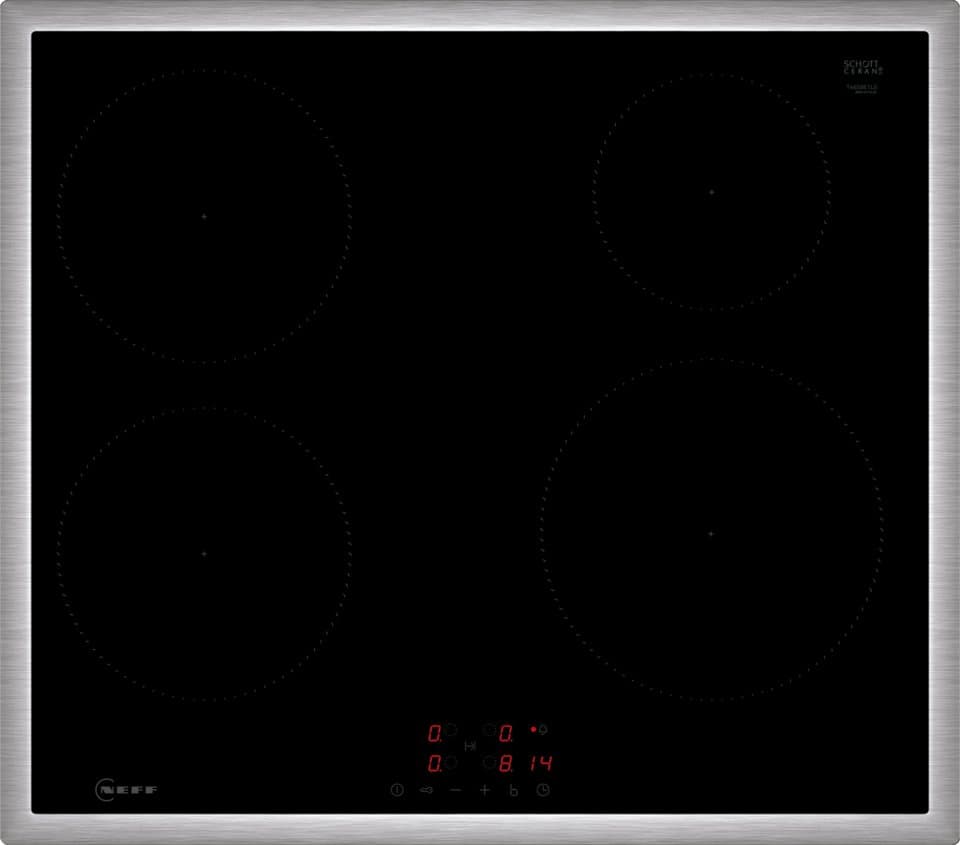960x845 pixels.
Task: Tap the red dot timer indicator
Action: [x=533, y=729]
